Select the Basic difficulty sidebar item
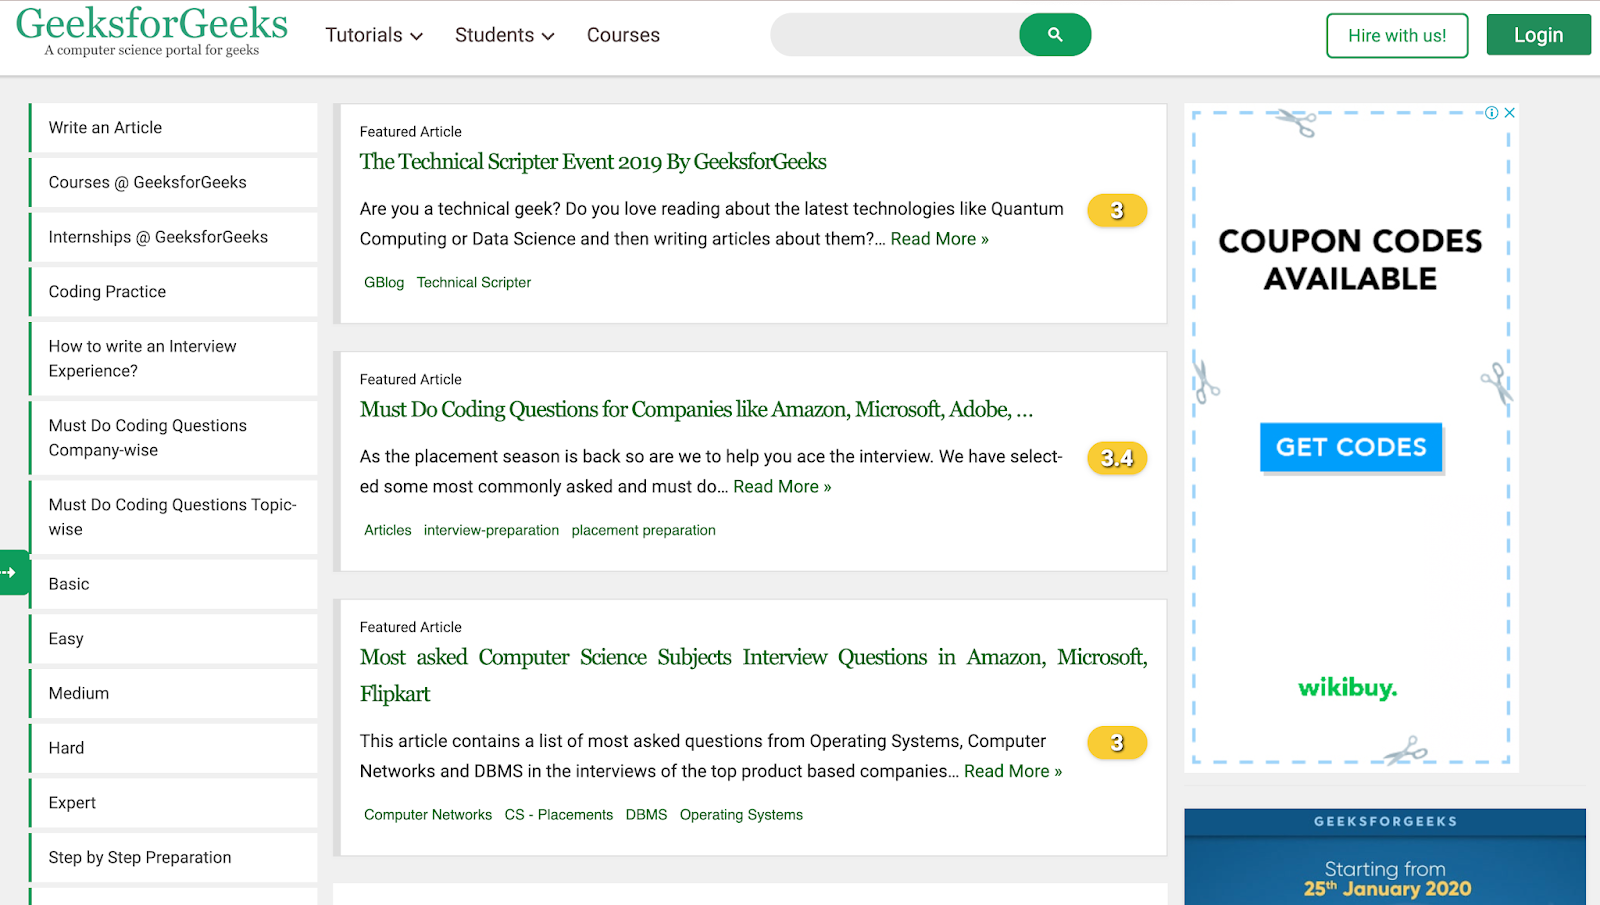 pos(173,584)
